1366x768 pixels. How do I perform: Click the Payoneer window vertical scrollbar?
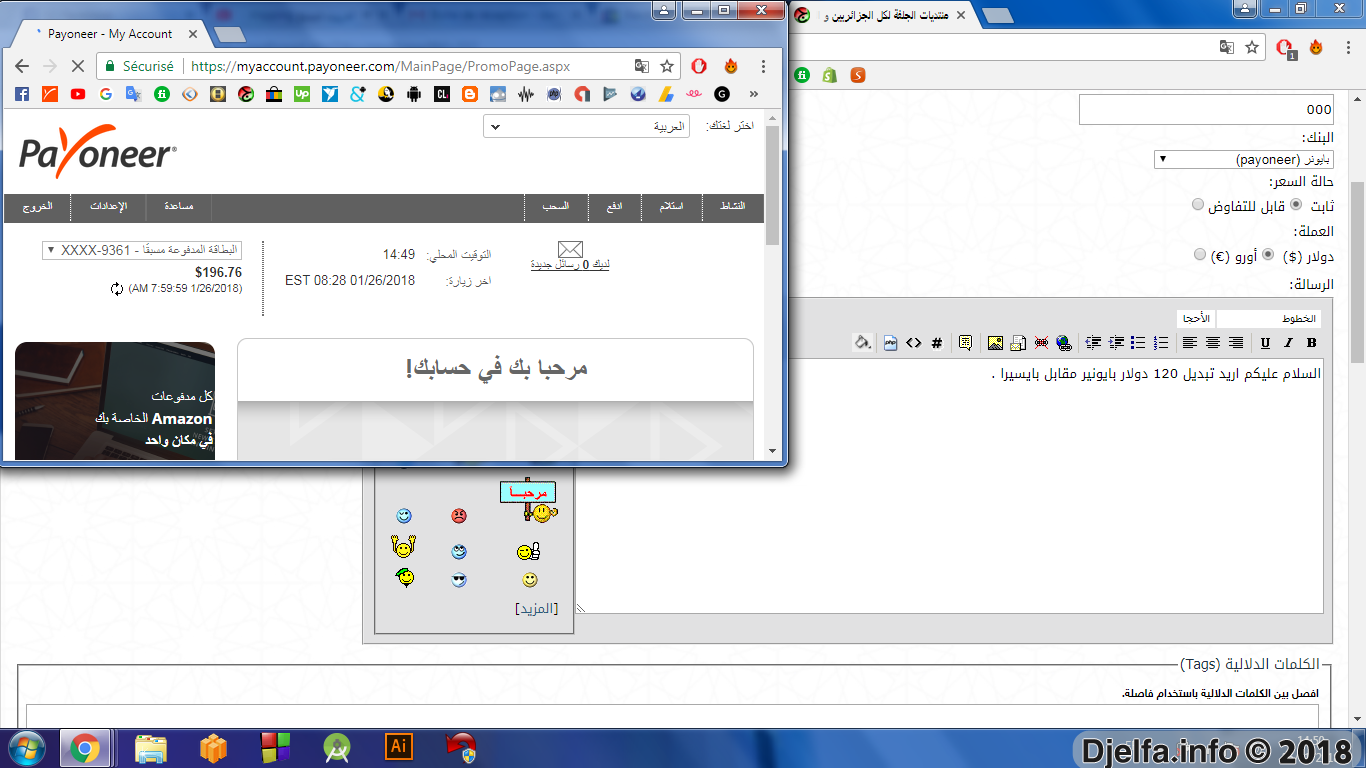coord(772,285)
